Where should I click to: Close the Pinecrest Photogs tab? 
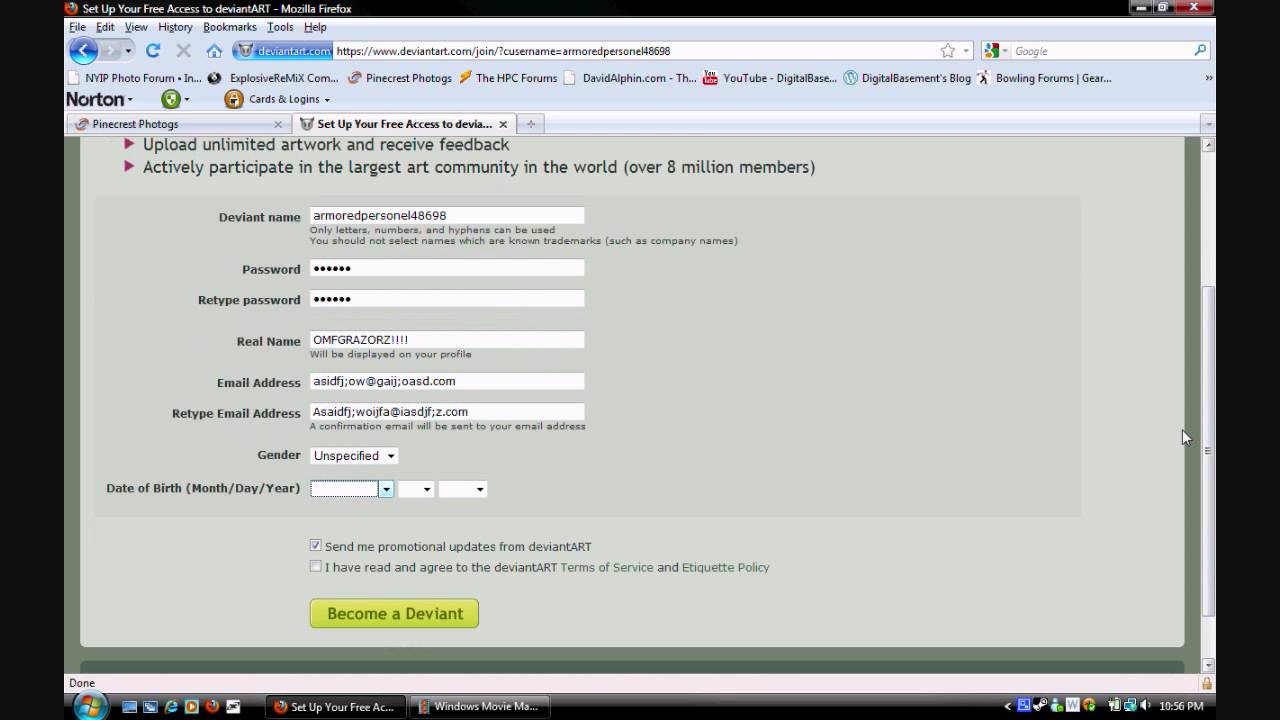(x=278, y=124)
